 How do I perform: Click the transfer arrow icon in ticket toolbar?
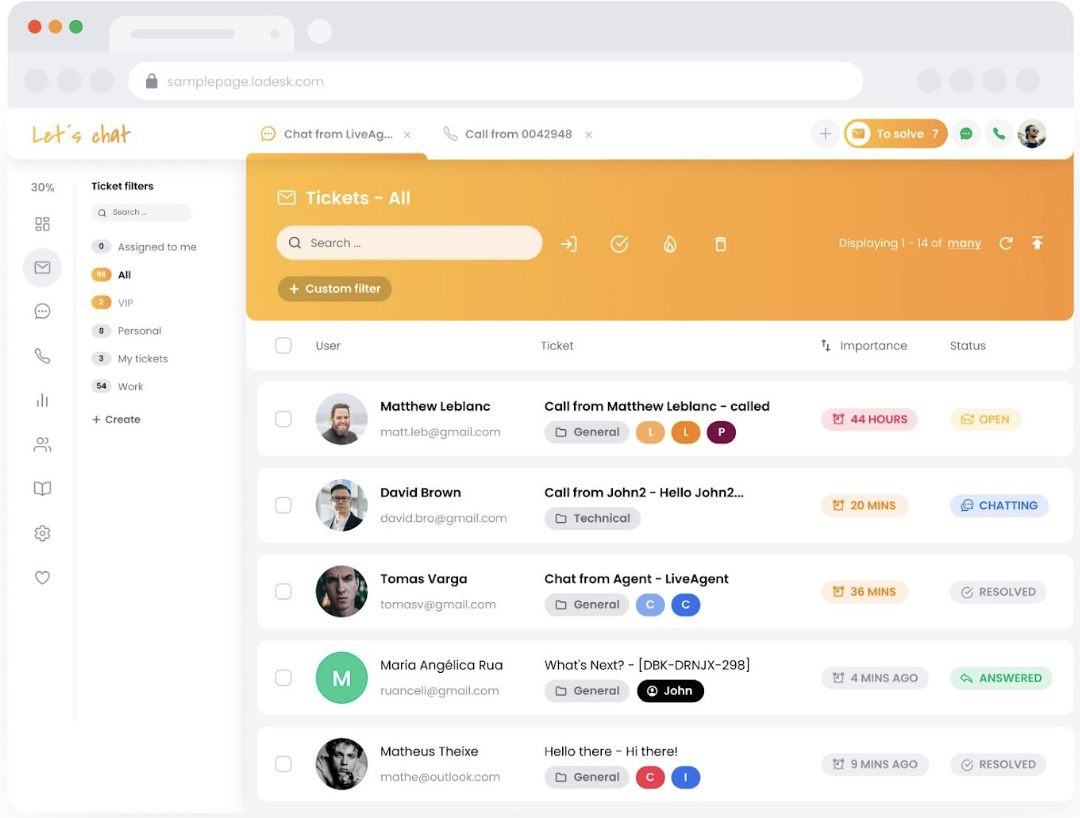[568, 244]
